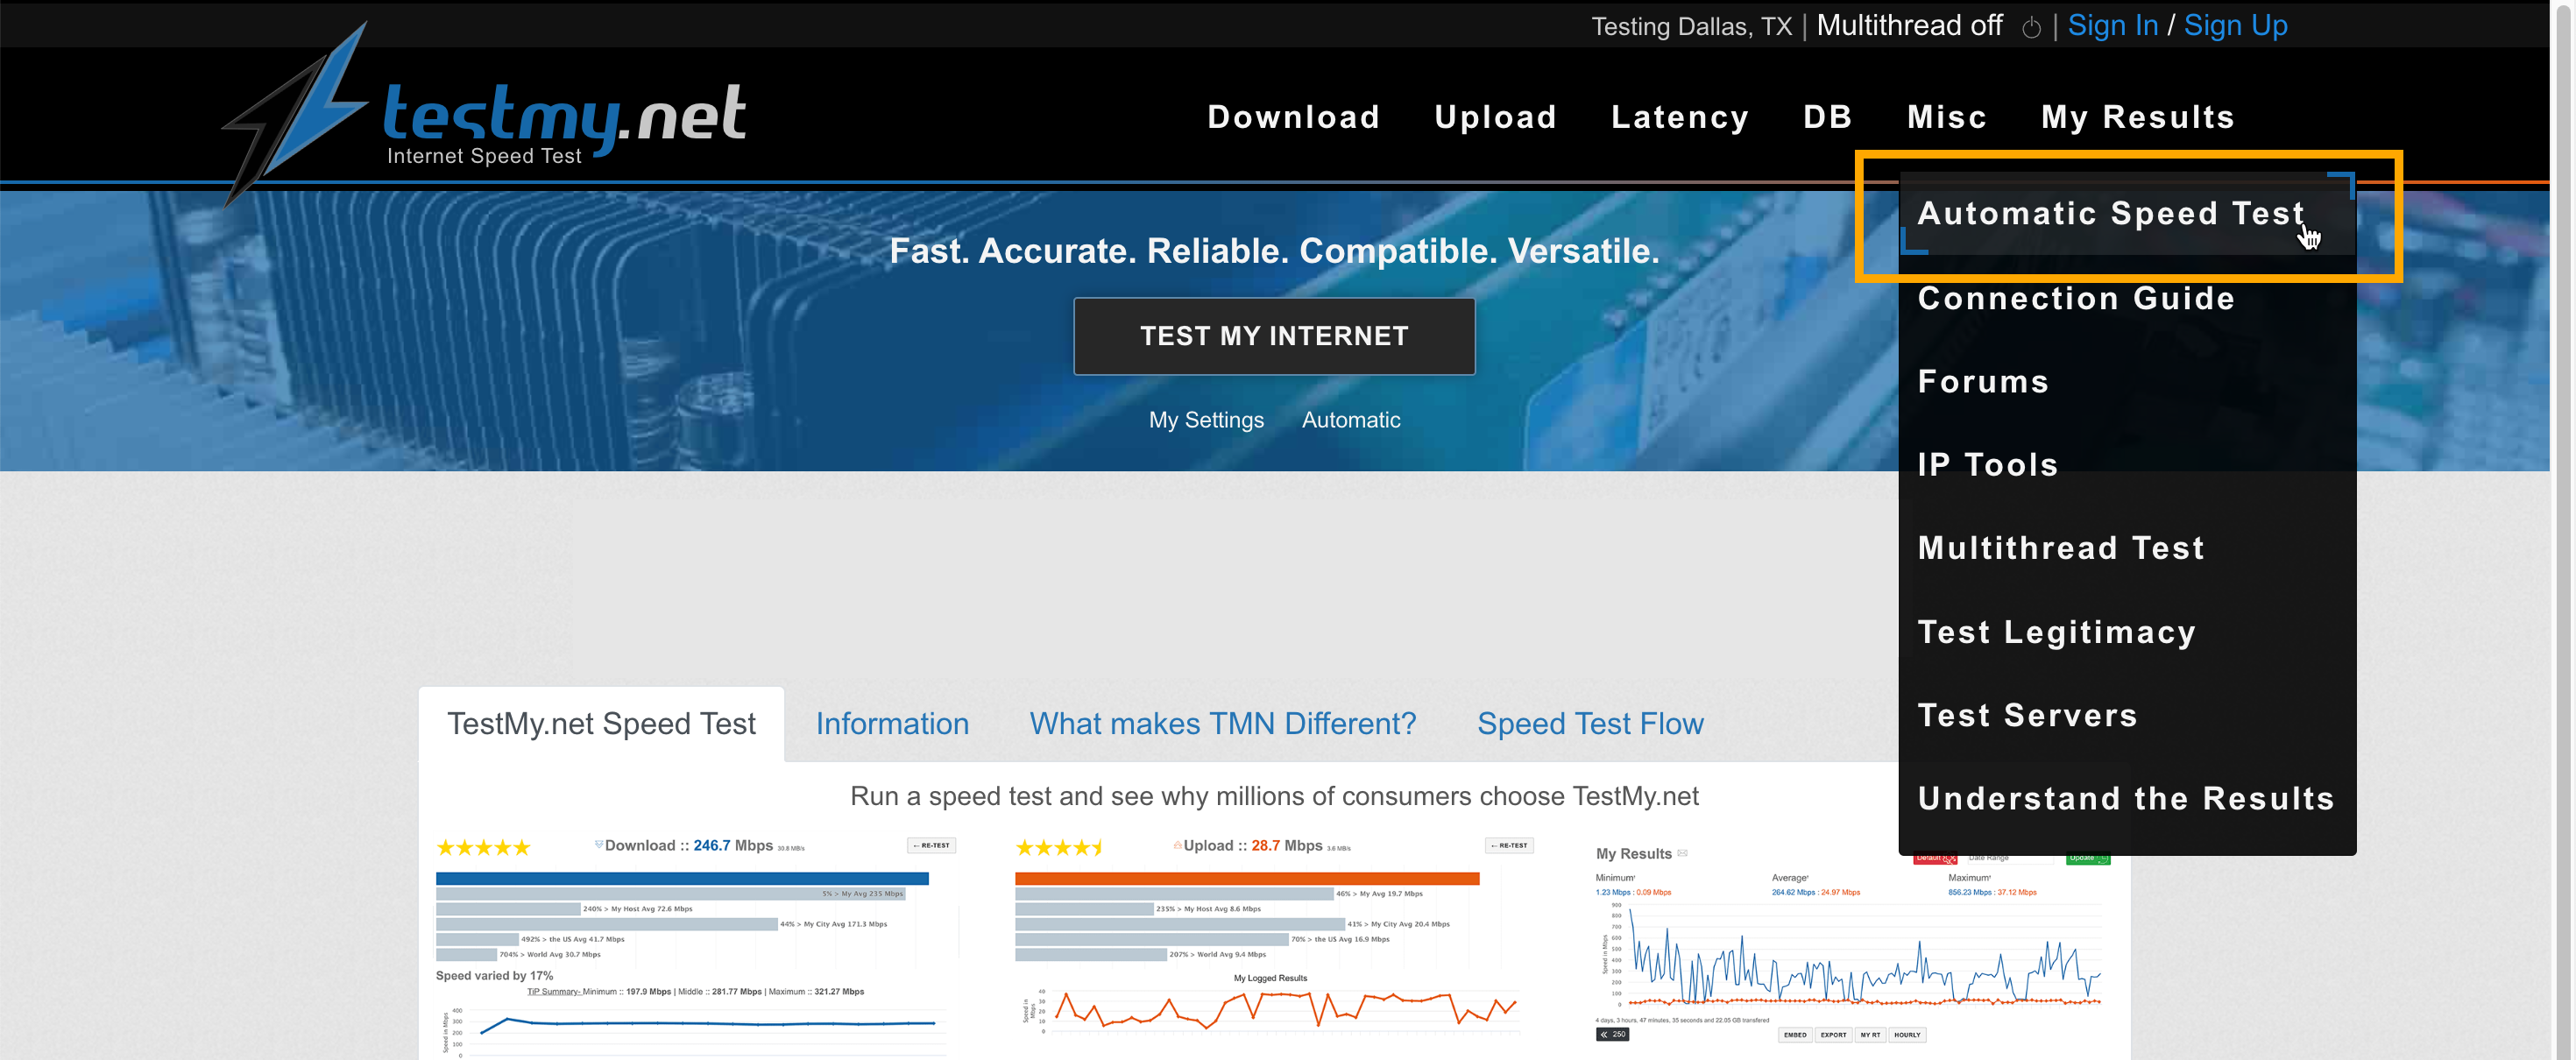
Task: Click the Upload arrow icon in sample result
Action: pyautogui.click(x=1177, y=845)
